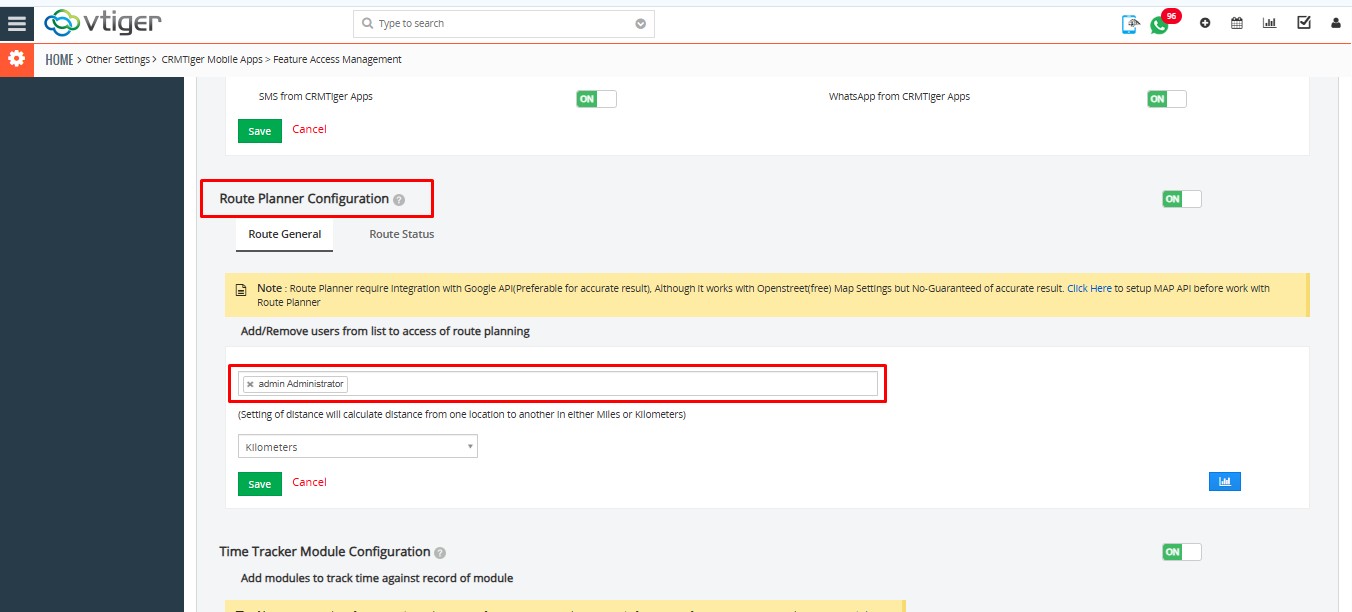
Task: Toggle SMS from CRMTiger Apps switch
Action: [596, 99]
